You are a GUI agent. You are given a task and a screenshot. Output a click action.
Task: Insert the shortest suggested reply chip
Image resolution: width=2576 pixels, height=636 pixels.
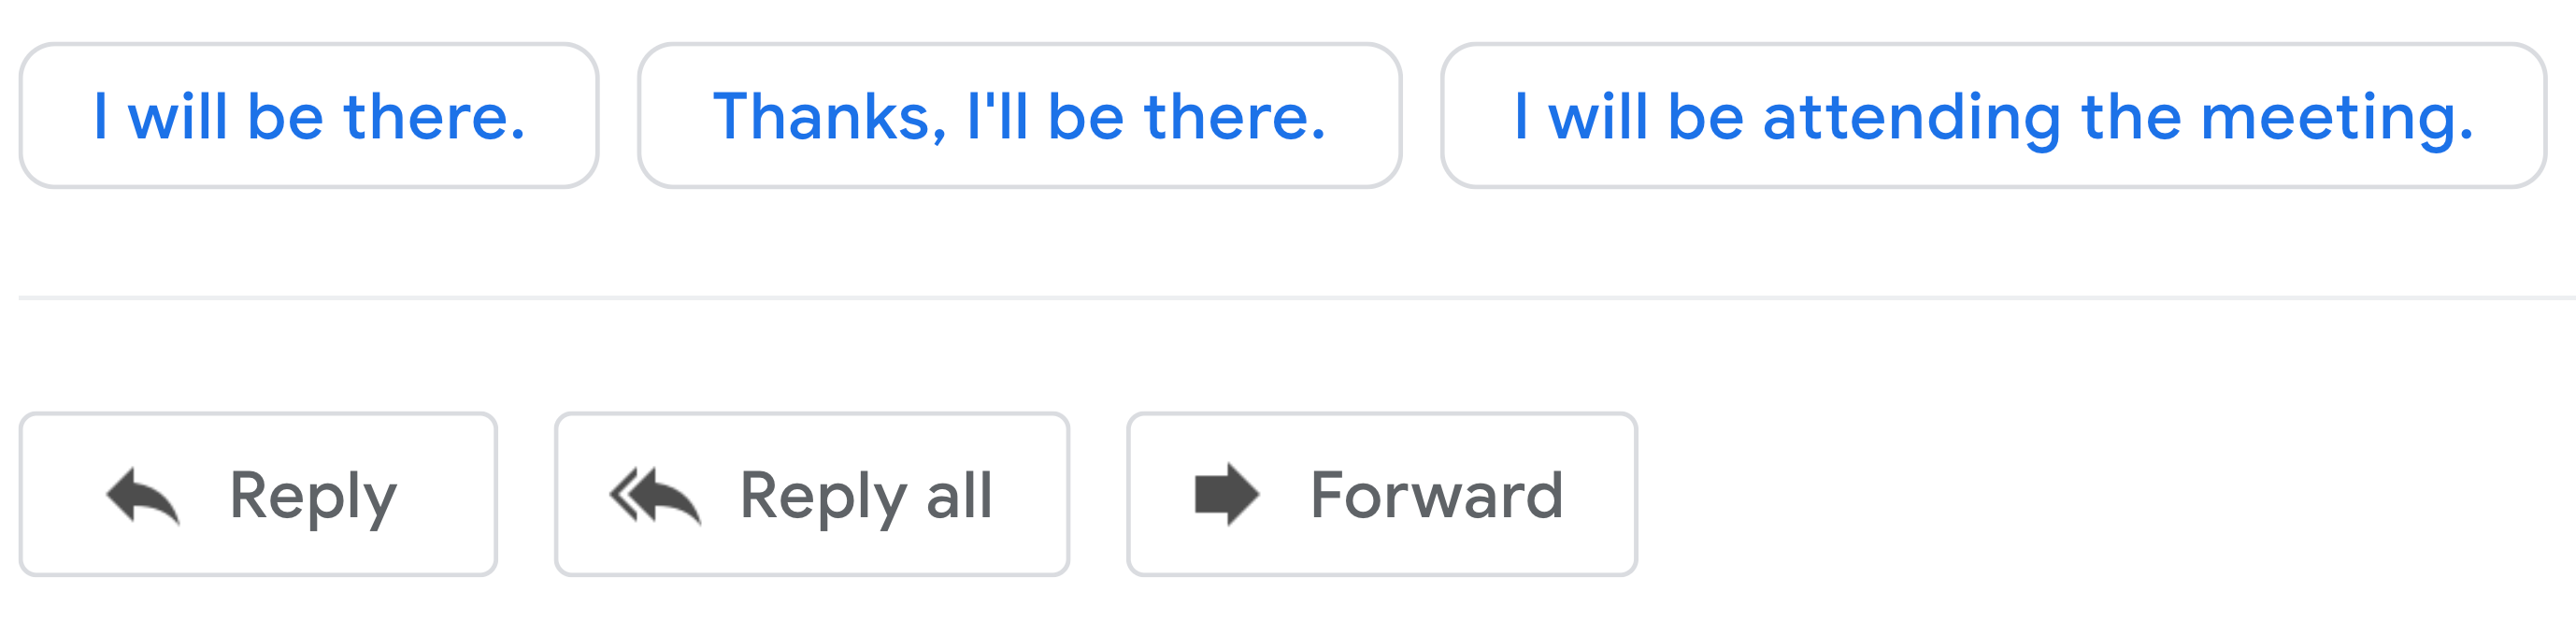(x=309, y=116)
